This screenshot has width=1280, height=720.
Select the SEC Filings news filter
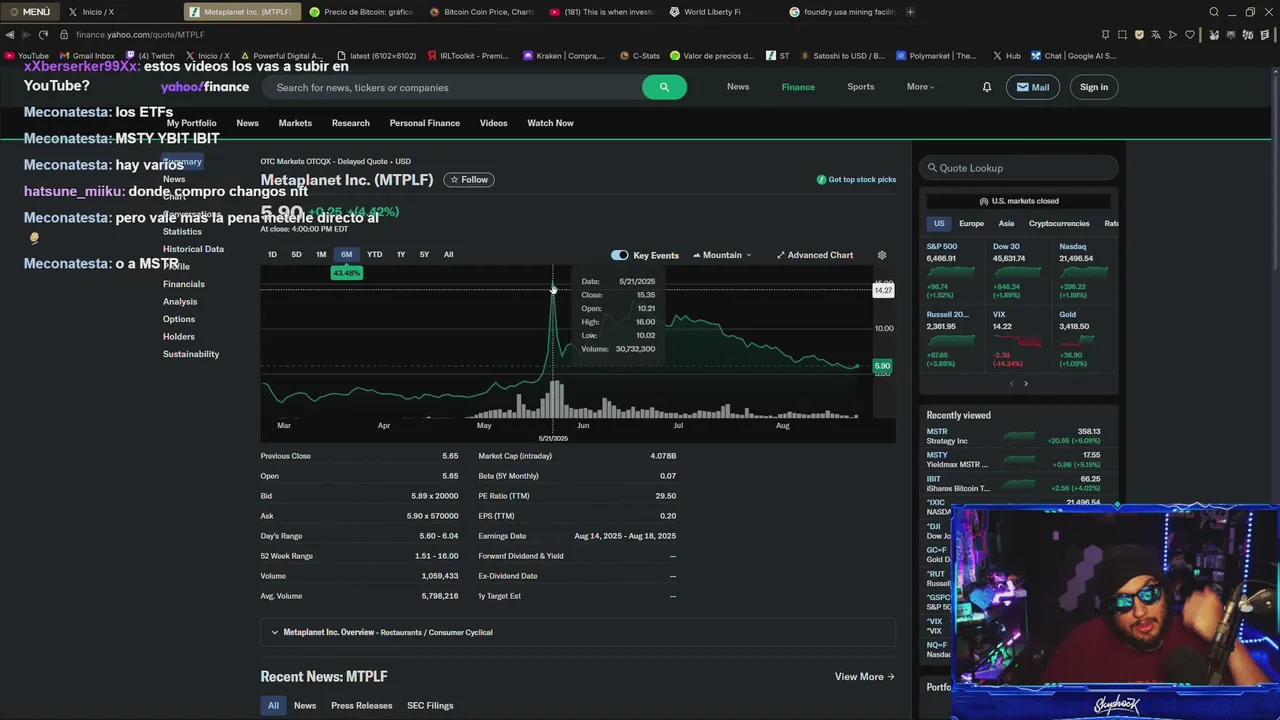click(x=430, y=706)
